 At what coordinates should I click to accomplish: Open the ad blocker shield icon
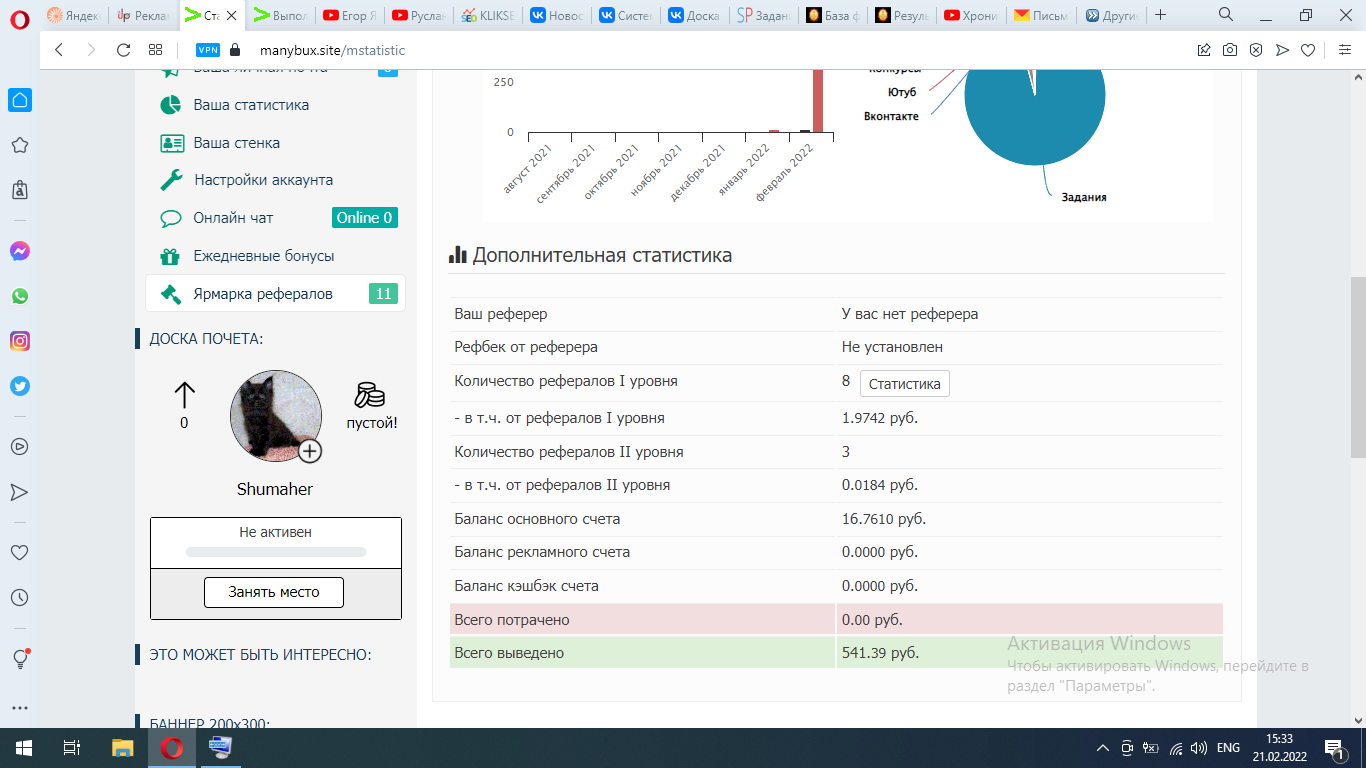(x=1256, y=50)
